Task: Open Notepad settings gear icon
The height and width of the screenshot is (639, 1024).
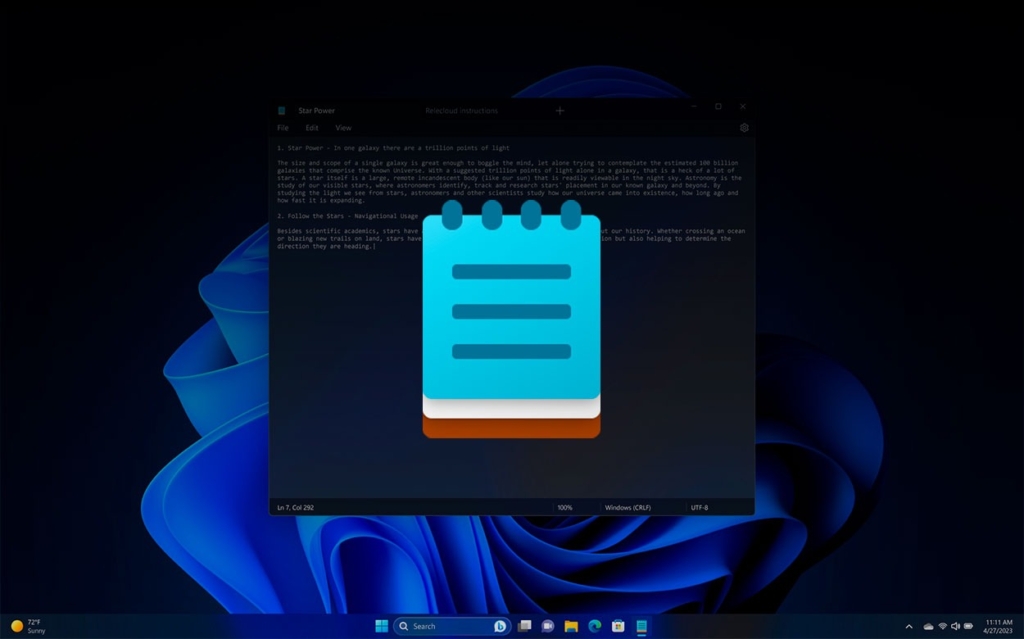Action: (x=744, y=128)
